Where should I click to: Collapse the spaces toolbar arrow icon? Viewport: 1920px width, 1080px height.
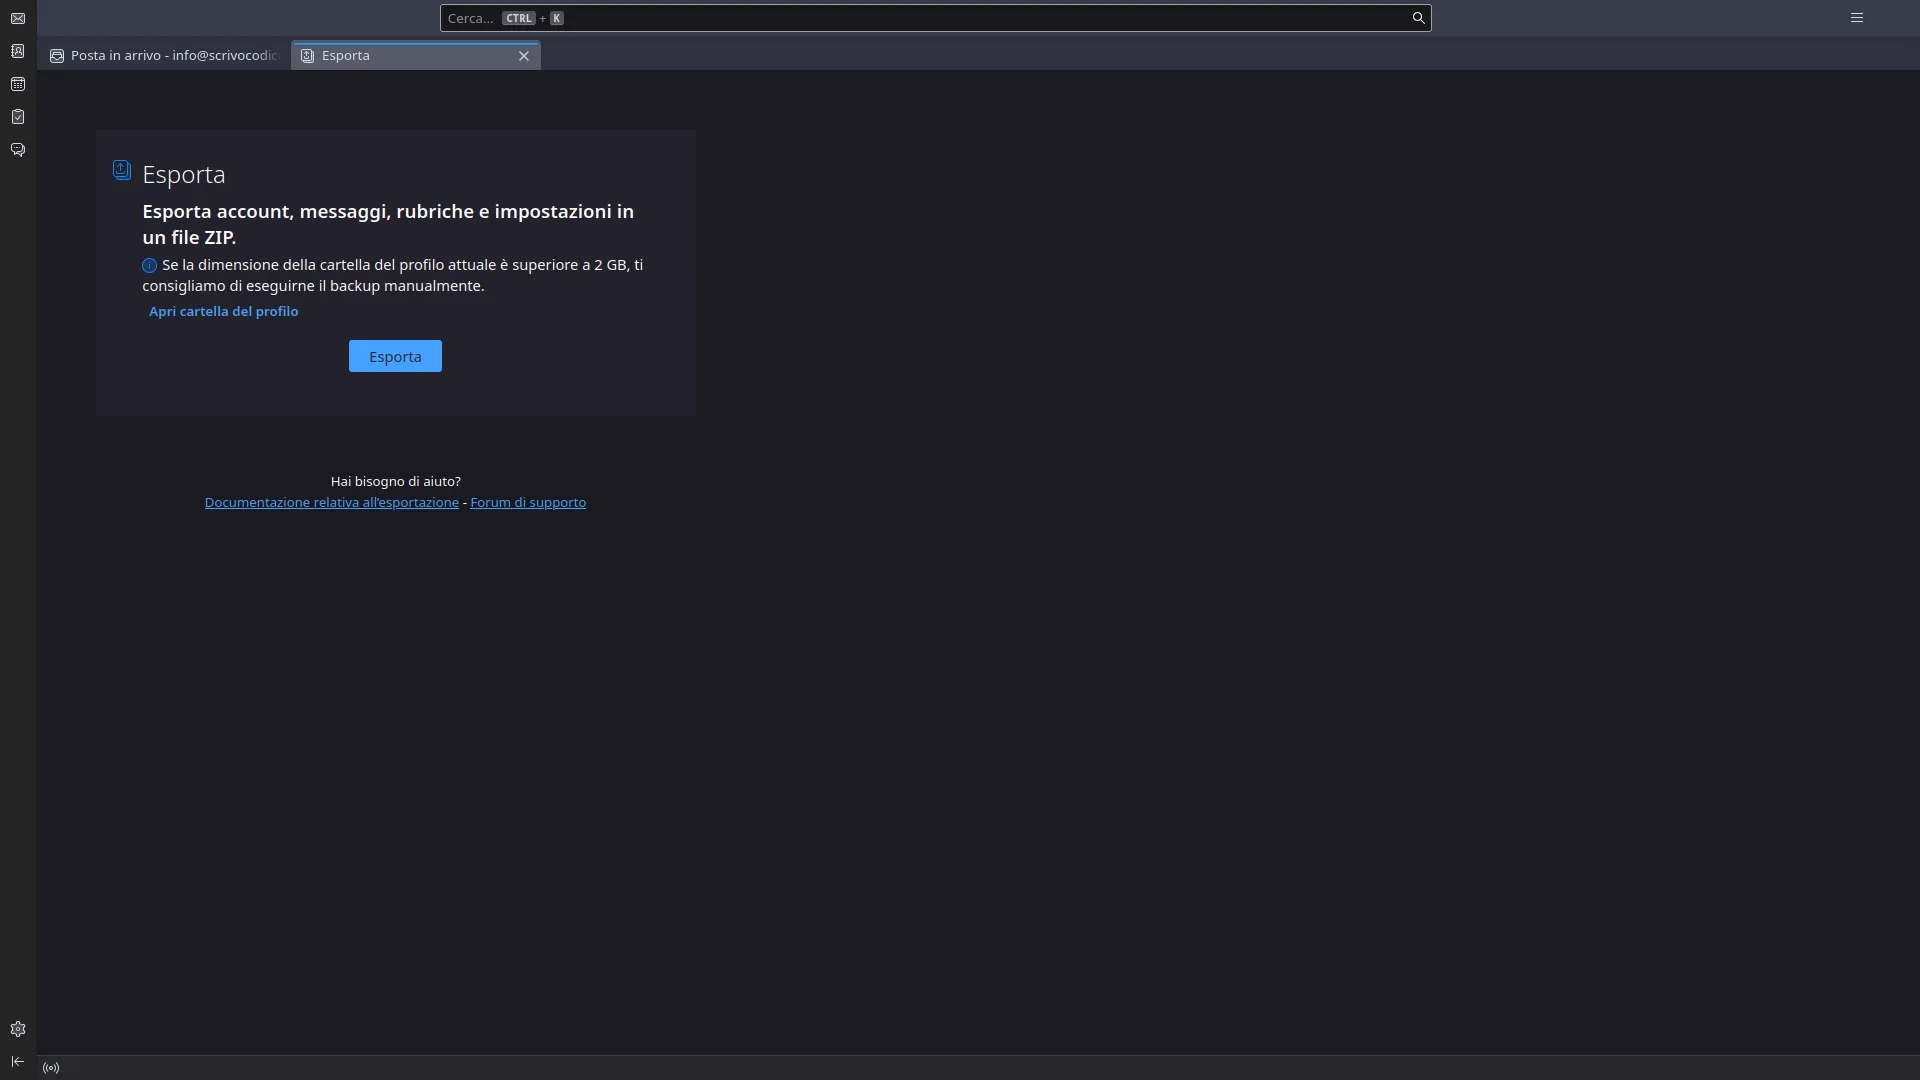pyautogui.click(x=18, y=1062)
